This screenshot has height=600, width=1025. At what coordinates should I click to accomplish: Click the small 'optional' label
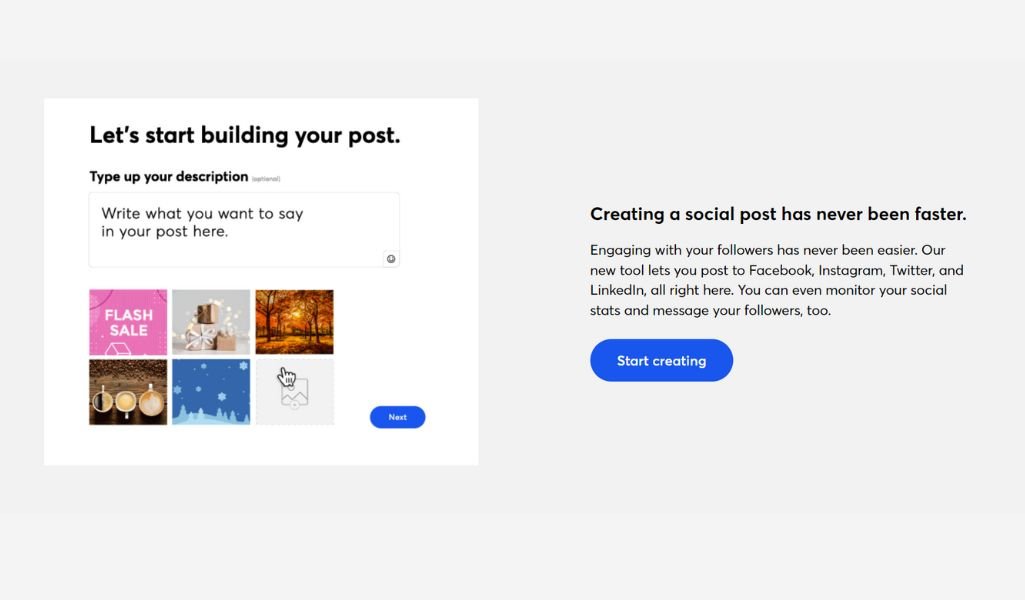pos(266,179)
